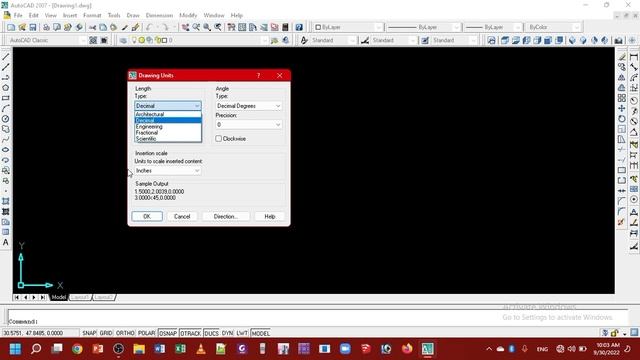Screen dimensions: 640x360
Task: Open the Format menu
Action: (92, 16)
